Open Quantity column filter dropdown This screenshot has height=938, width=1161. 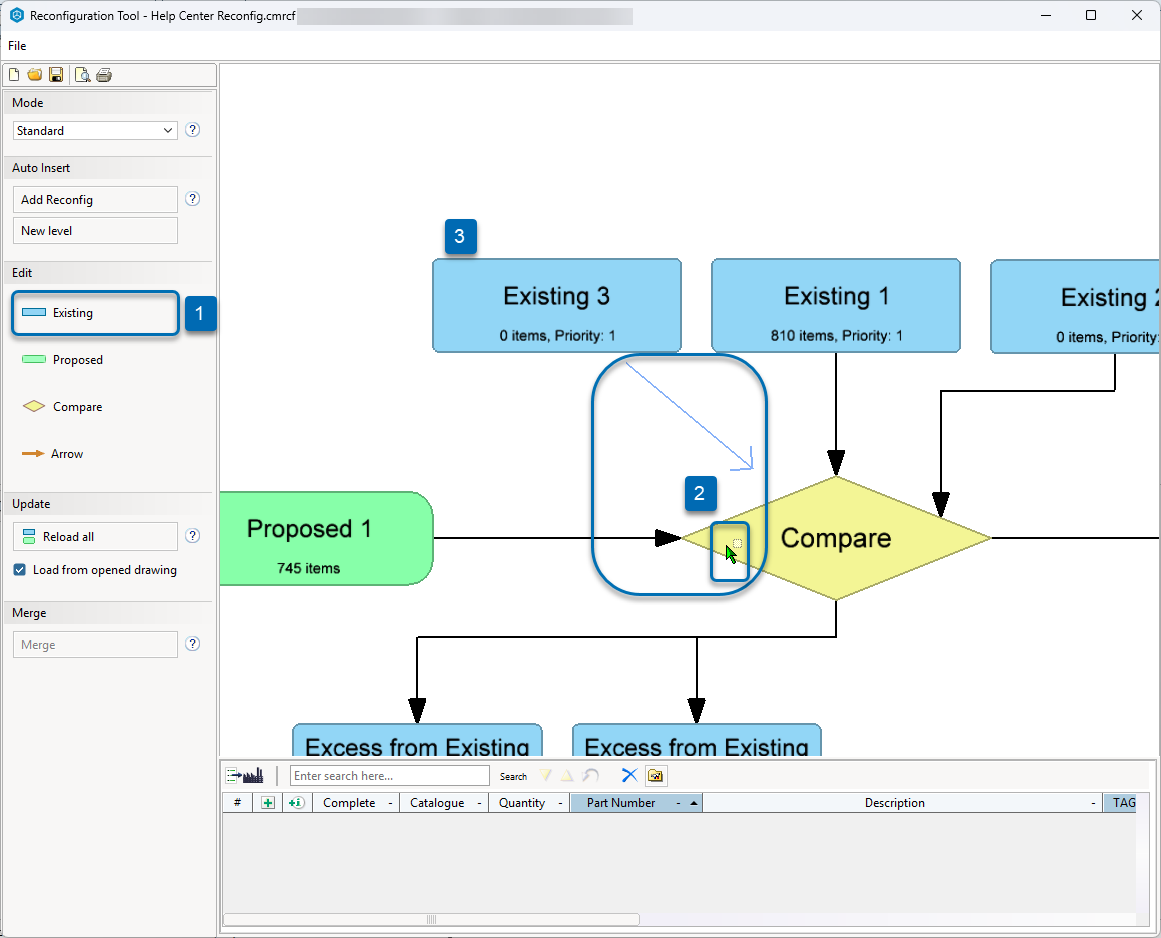click(561, 803)
